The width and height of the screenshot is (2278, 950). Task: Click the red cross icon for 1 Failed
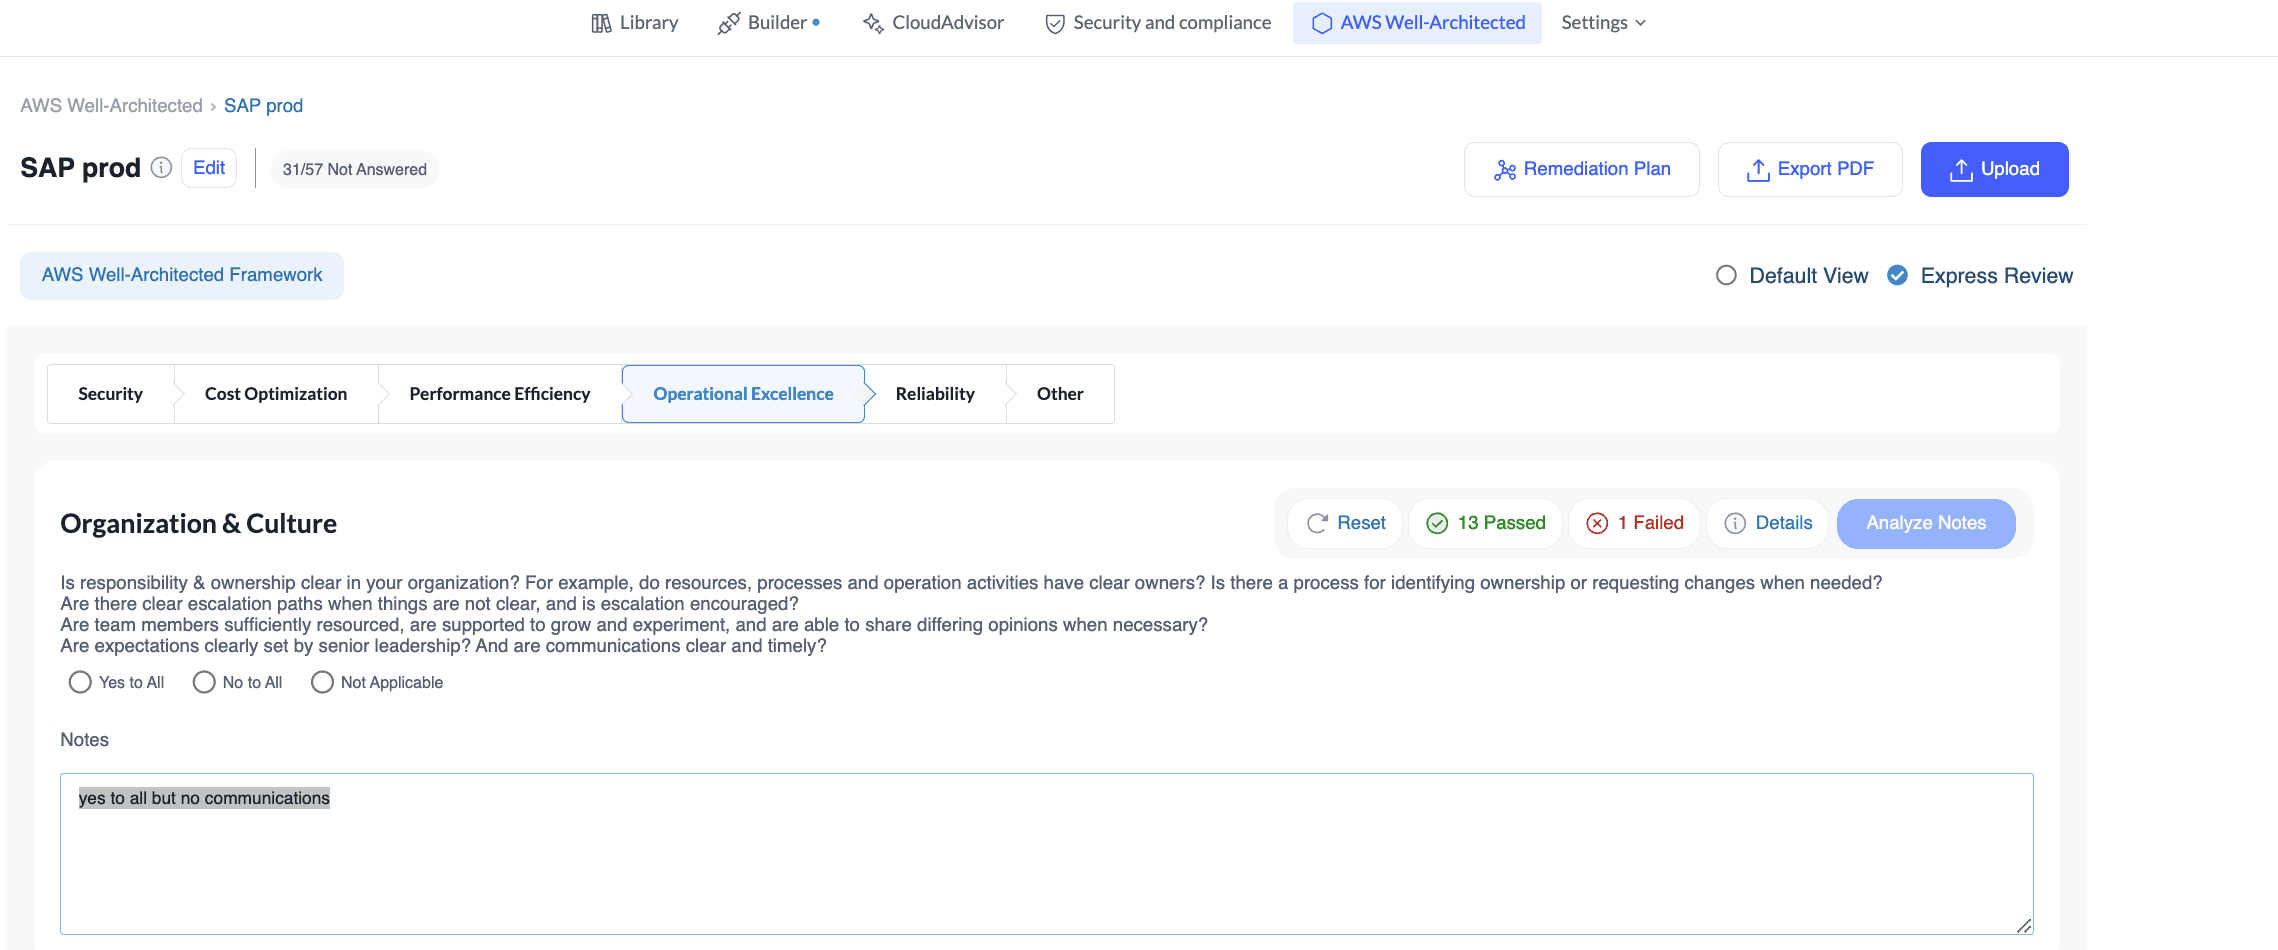tap(1598, 523)
